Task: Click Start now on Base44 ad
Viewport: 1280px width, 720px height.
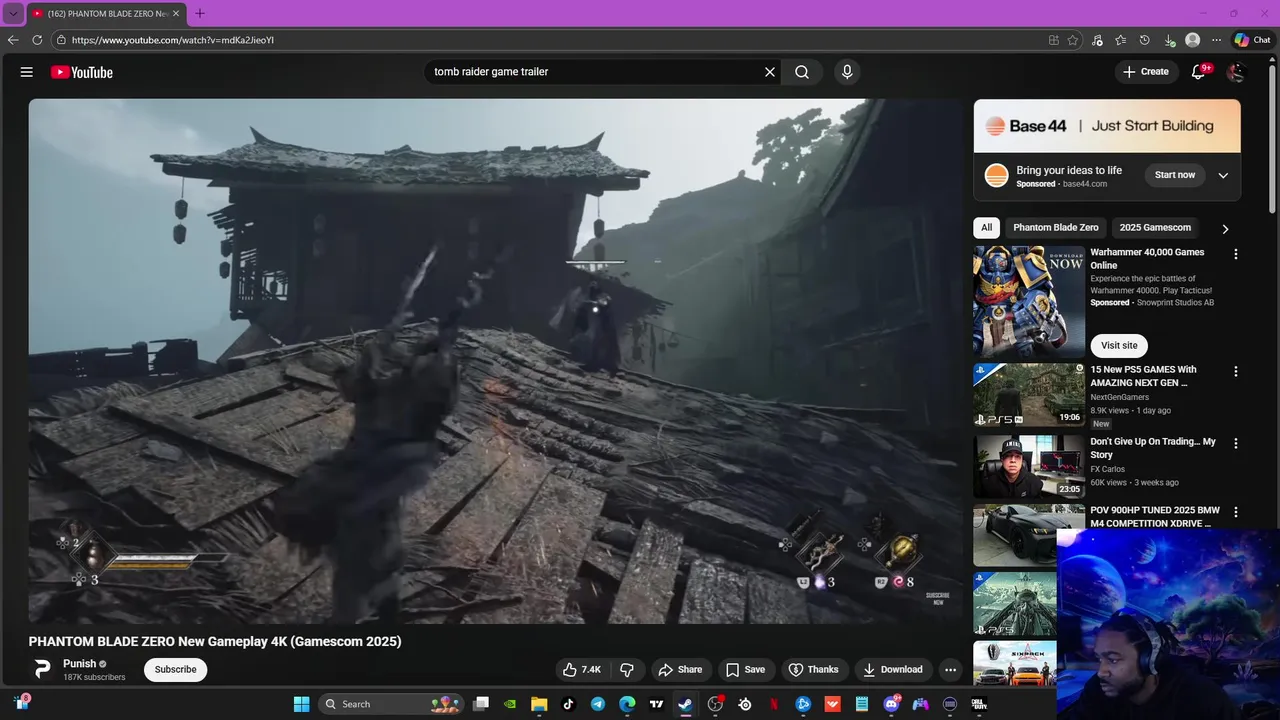Action: [x=1175, y=175]
